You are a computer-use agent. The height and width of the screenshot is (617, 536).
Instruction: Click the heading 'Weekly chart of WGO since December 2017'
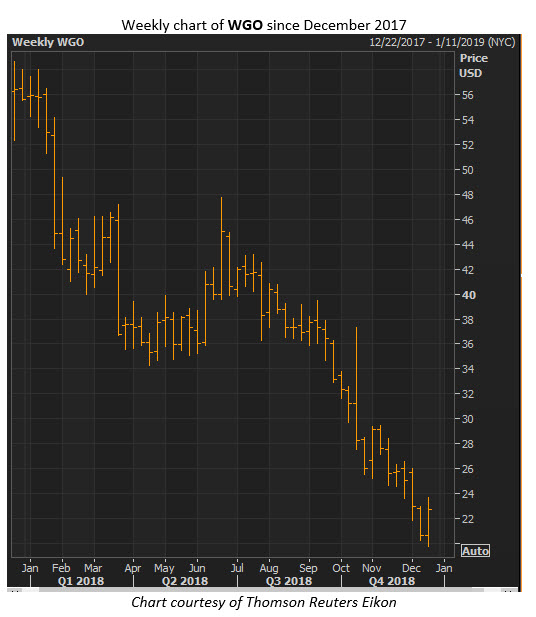click(264, 25)
